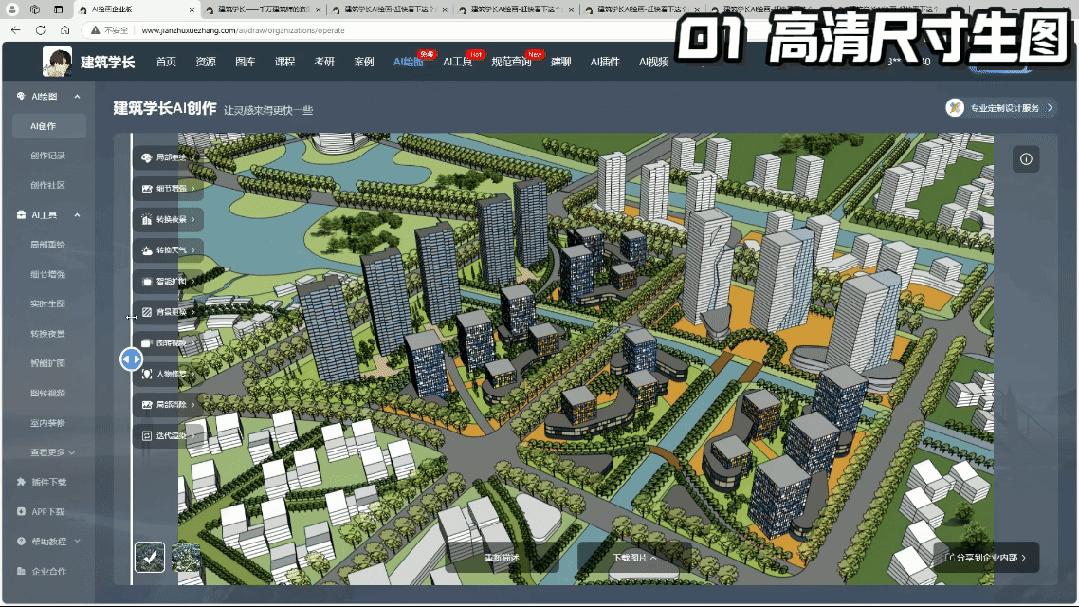Expand the 迭代 iteration tool on the image panel
1079x607 pixels.
click(169, 436)
